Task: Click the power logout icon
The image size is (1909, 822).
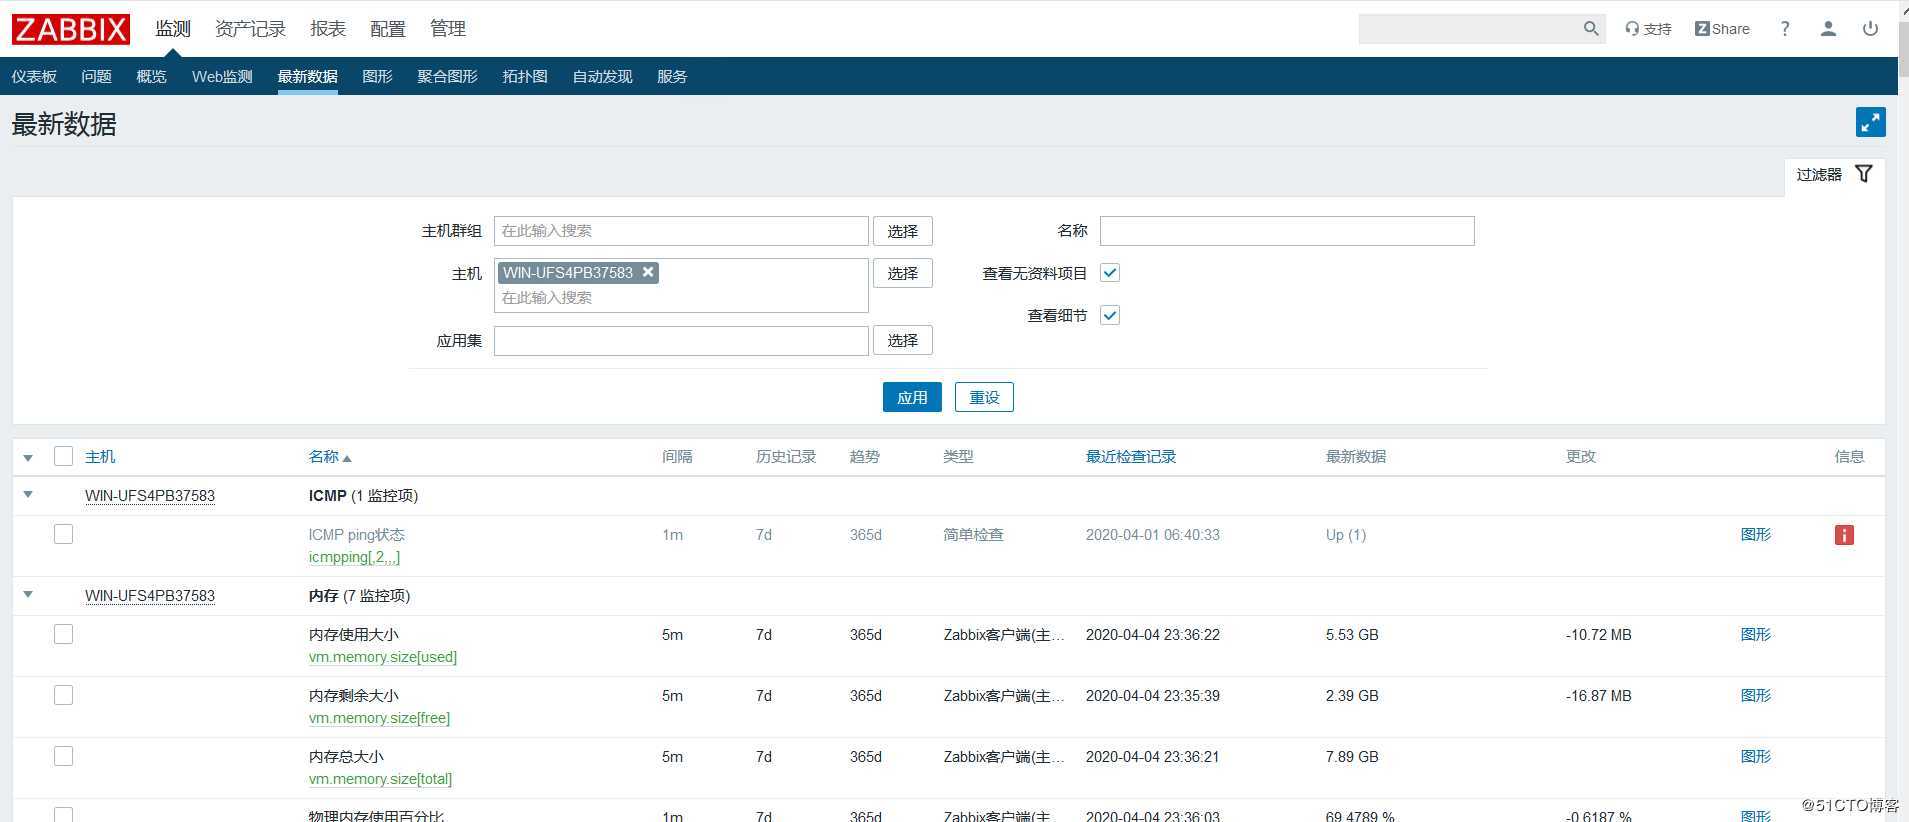Action: (x=1870, y=29)
